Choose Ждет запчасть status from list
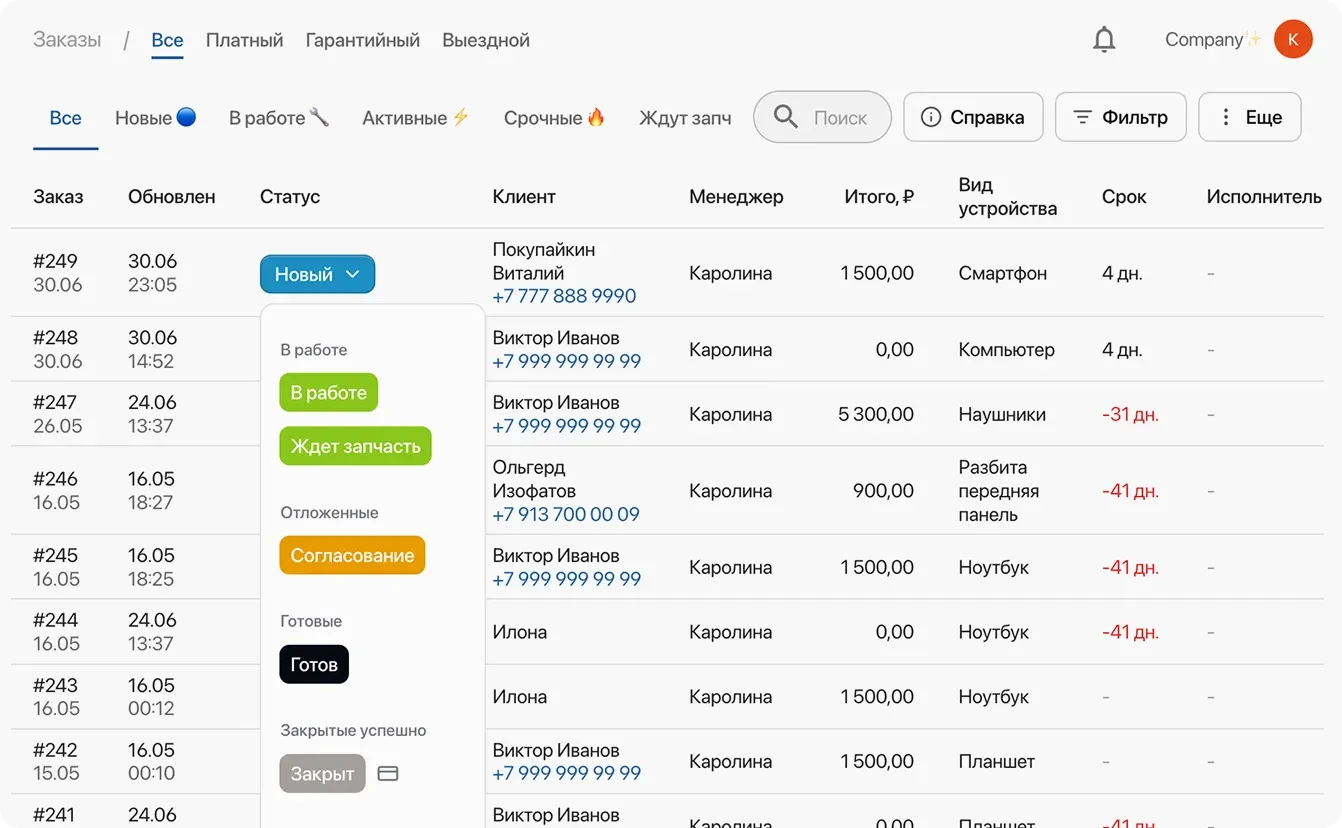Screen dimensions: 1342x828 point(355,446)
